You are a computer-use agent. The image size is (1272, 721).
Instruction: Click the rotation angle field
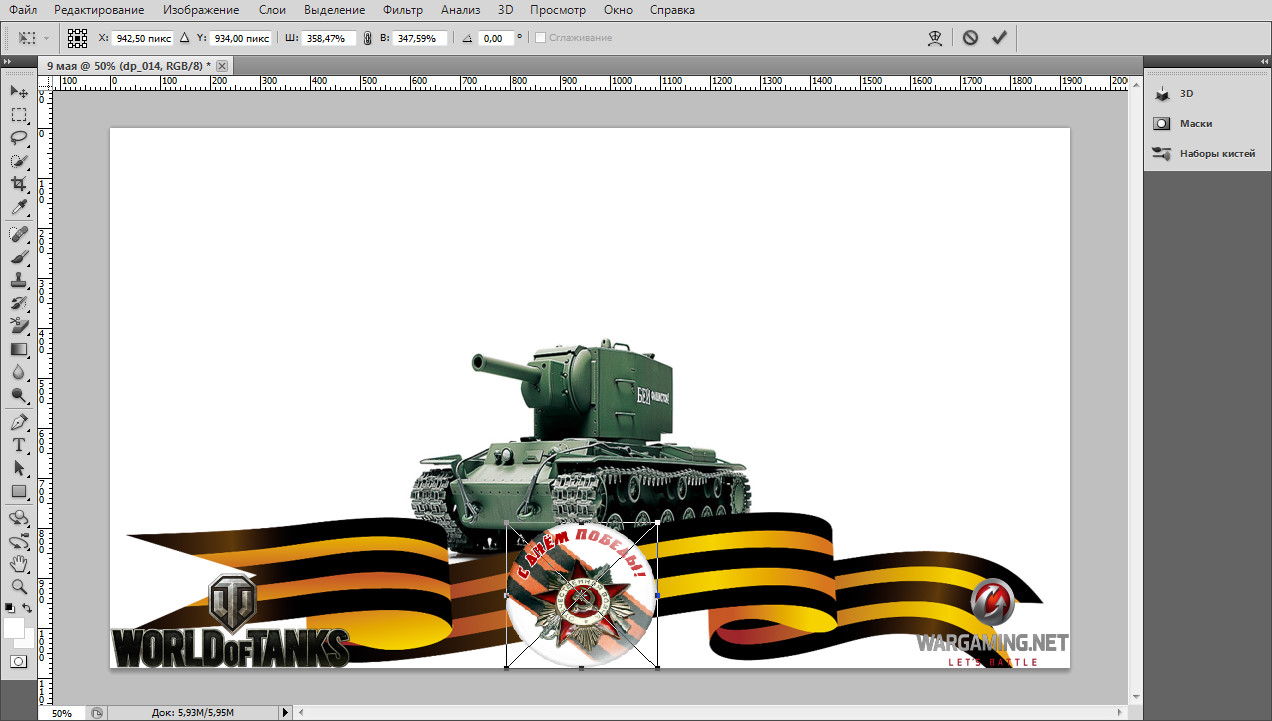click(x=496, y=38)
